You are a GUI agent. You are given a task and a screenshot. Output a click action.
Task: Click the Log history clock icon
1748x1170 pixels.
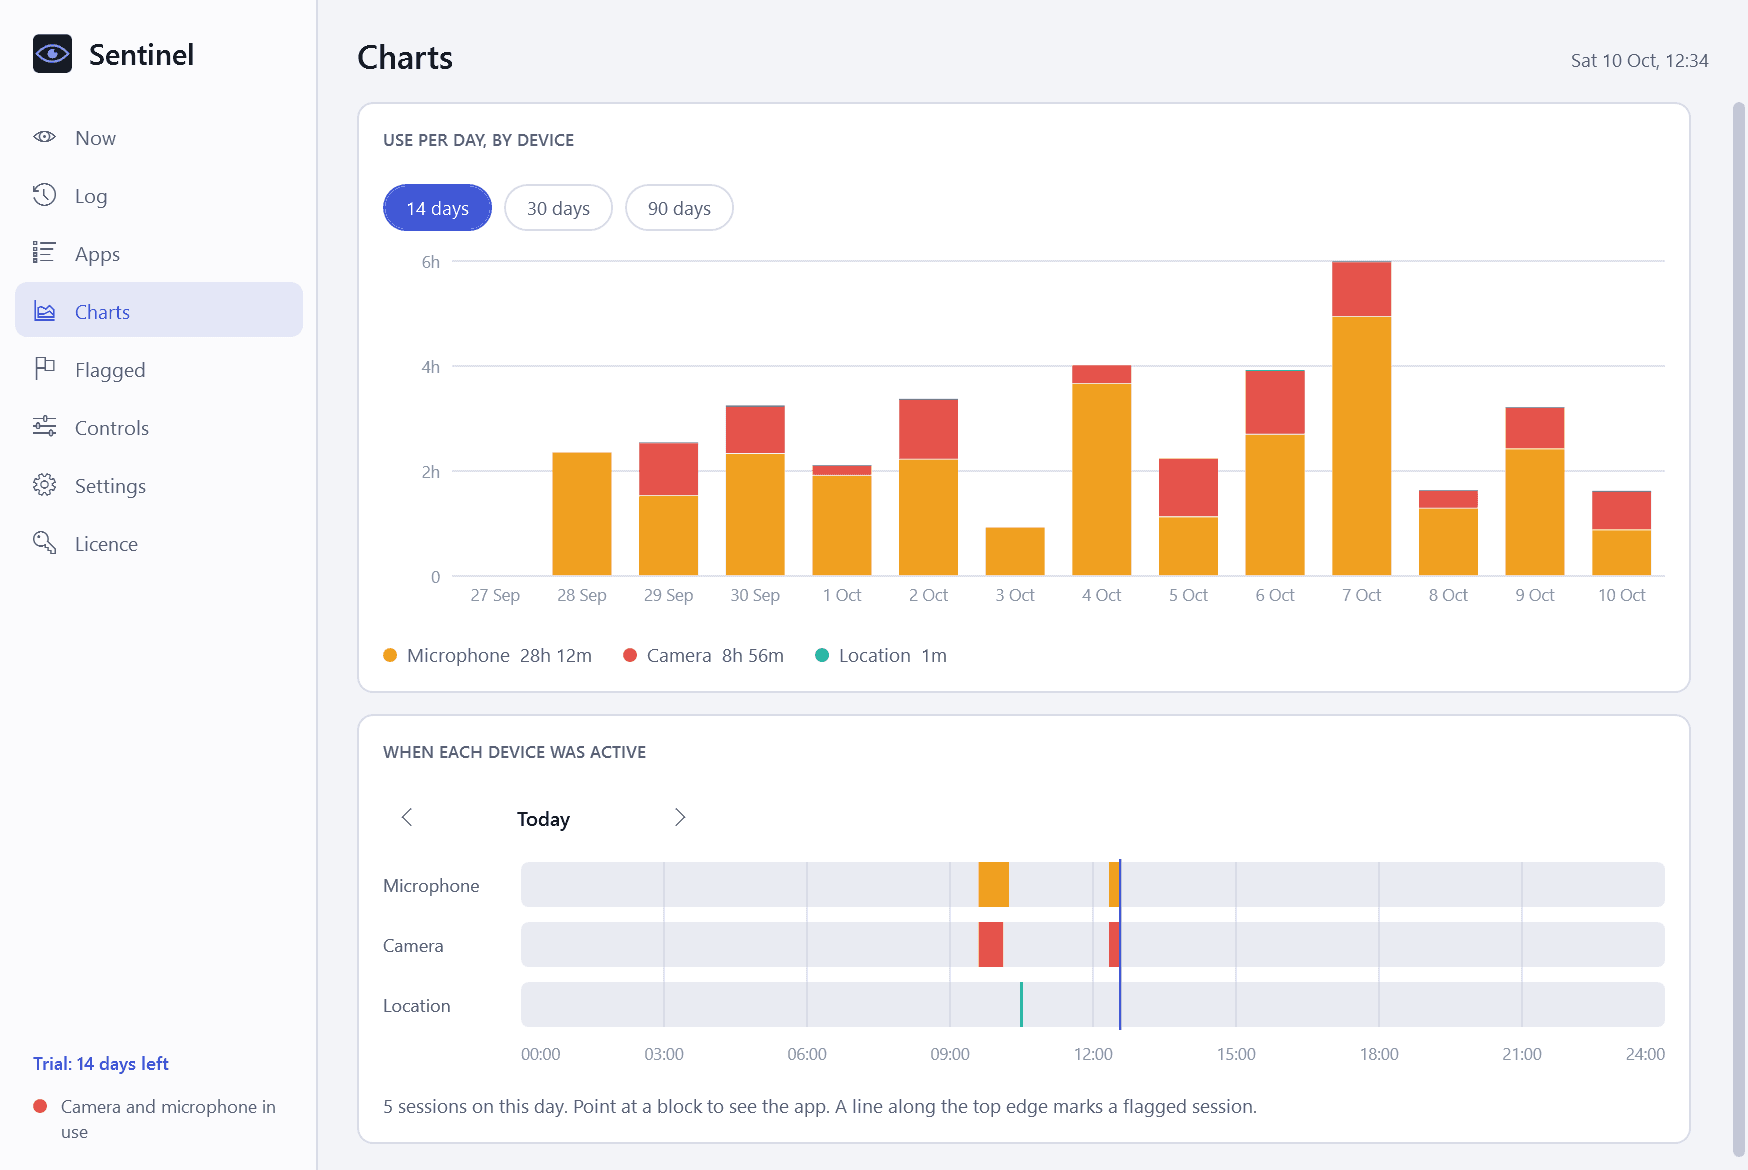44,195
